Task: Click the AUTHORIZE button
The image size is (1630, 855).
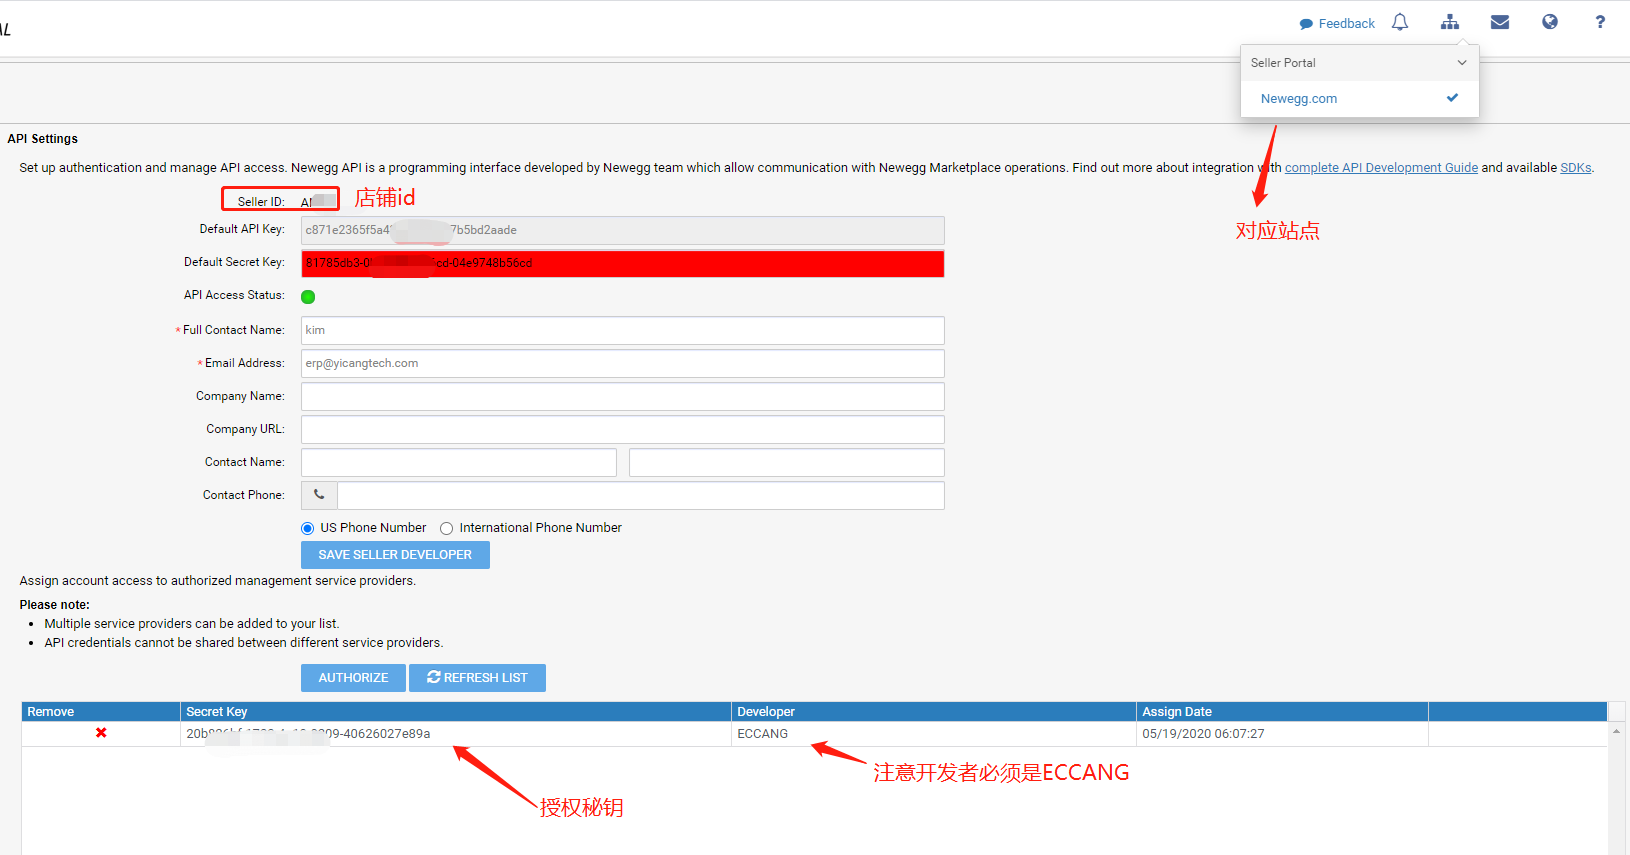Action: (x=353, y=678)
